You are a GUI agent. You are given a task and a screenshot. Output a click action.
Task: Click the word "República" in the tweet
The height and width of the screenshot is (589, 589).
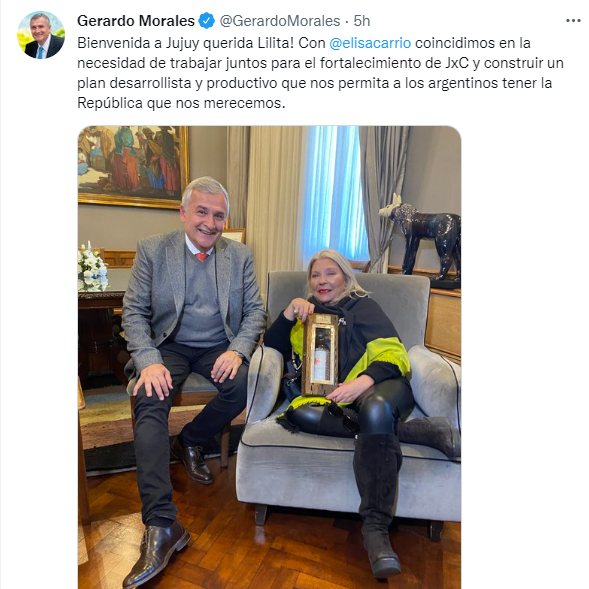(110, 103)
